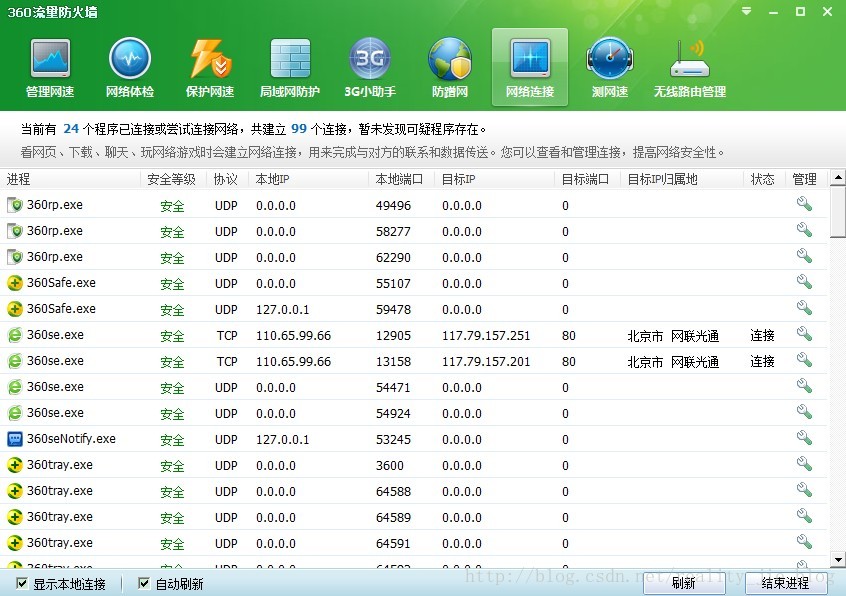Click scrollbar up arrow
The width and height of the screenshot is (846, 596).
point(838,177)
